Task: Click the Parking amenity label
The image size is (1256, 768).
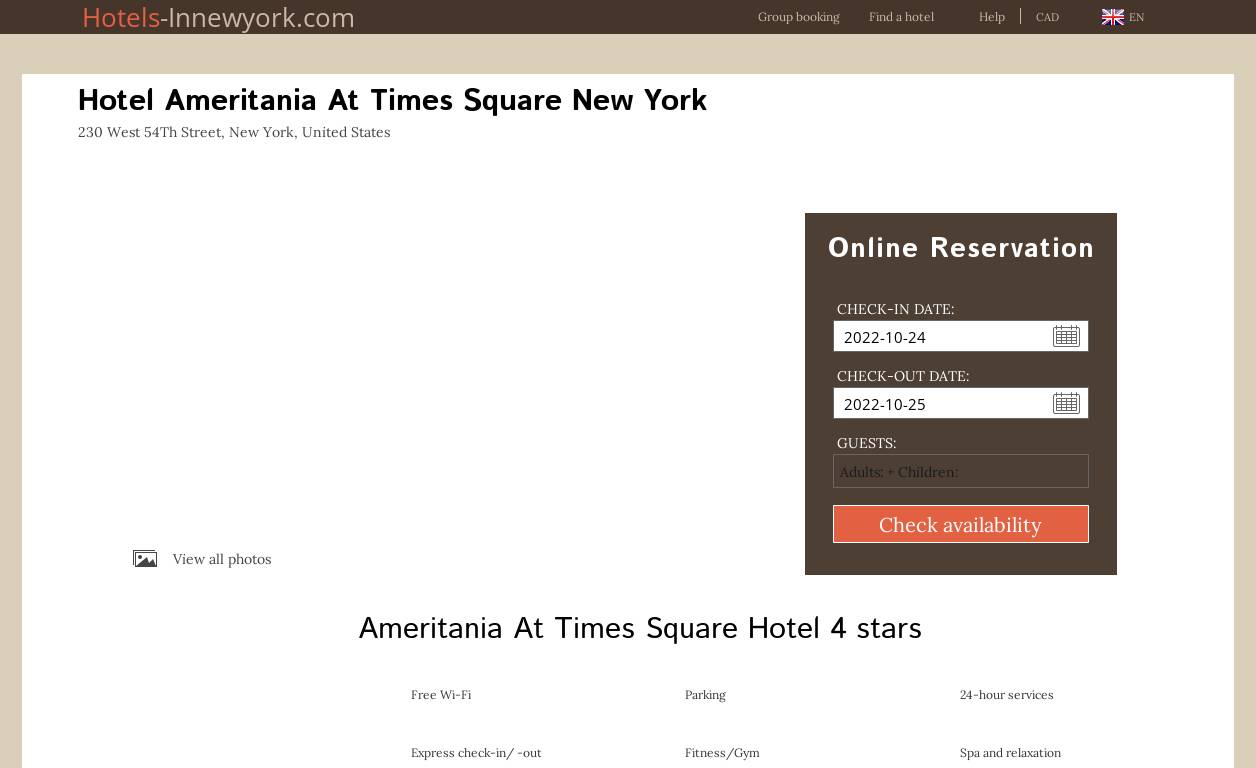Action: click(x=705, y=695)
